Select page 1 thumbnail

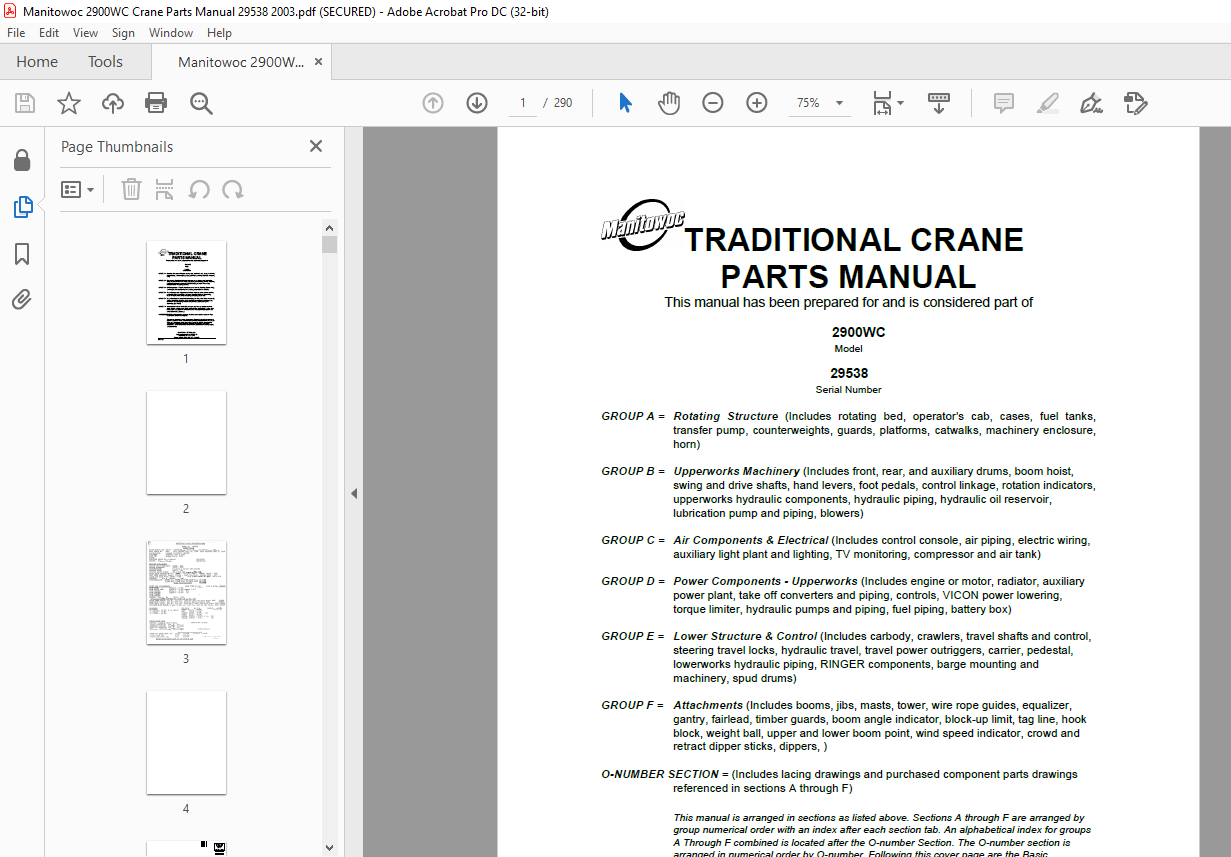(186, 293)
